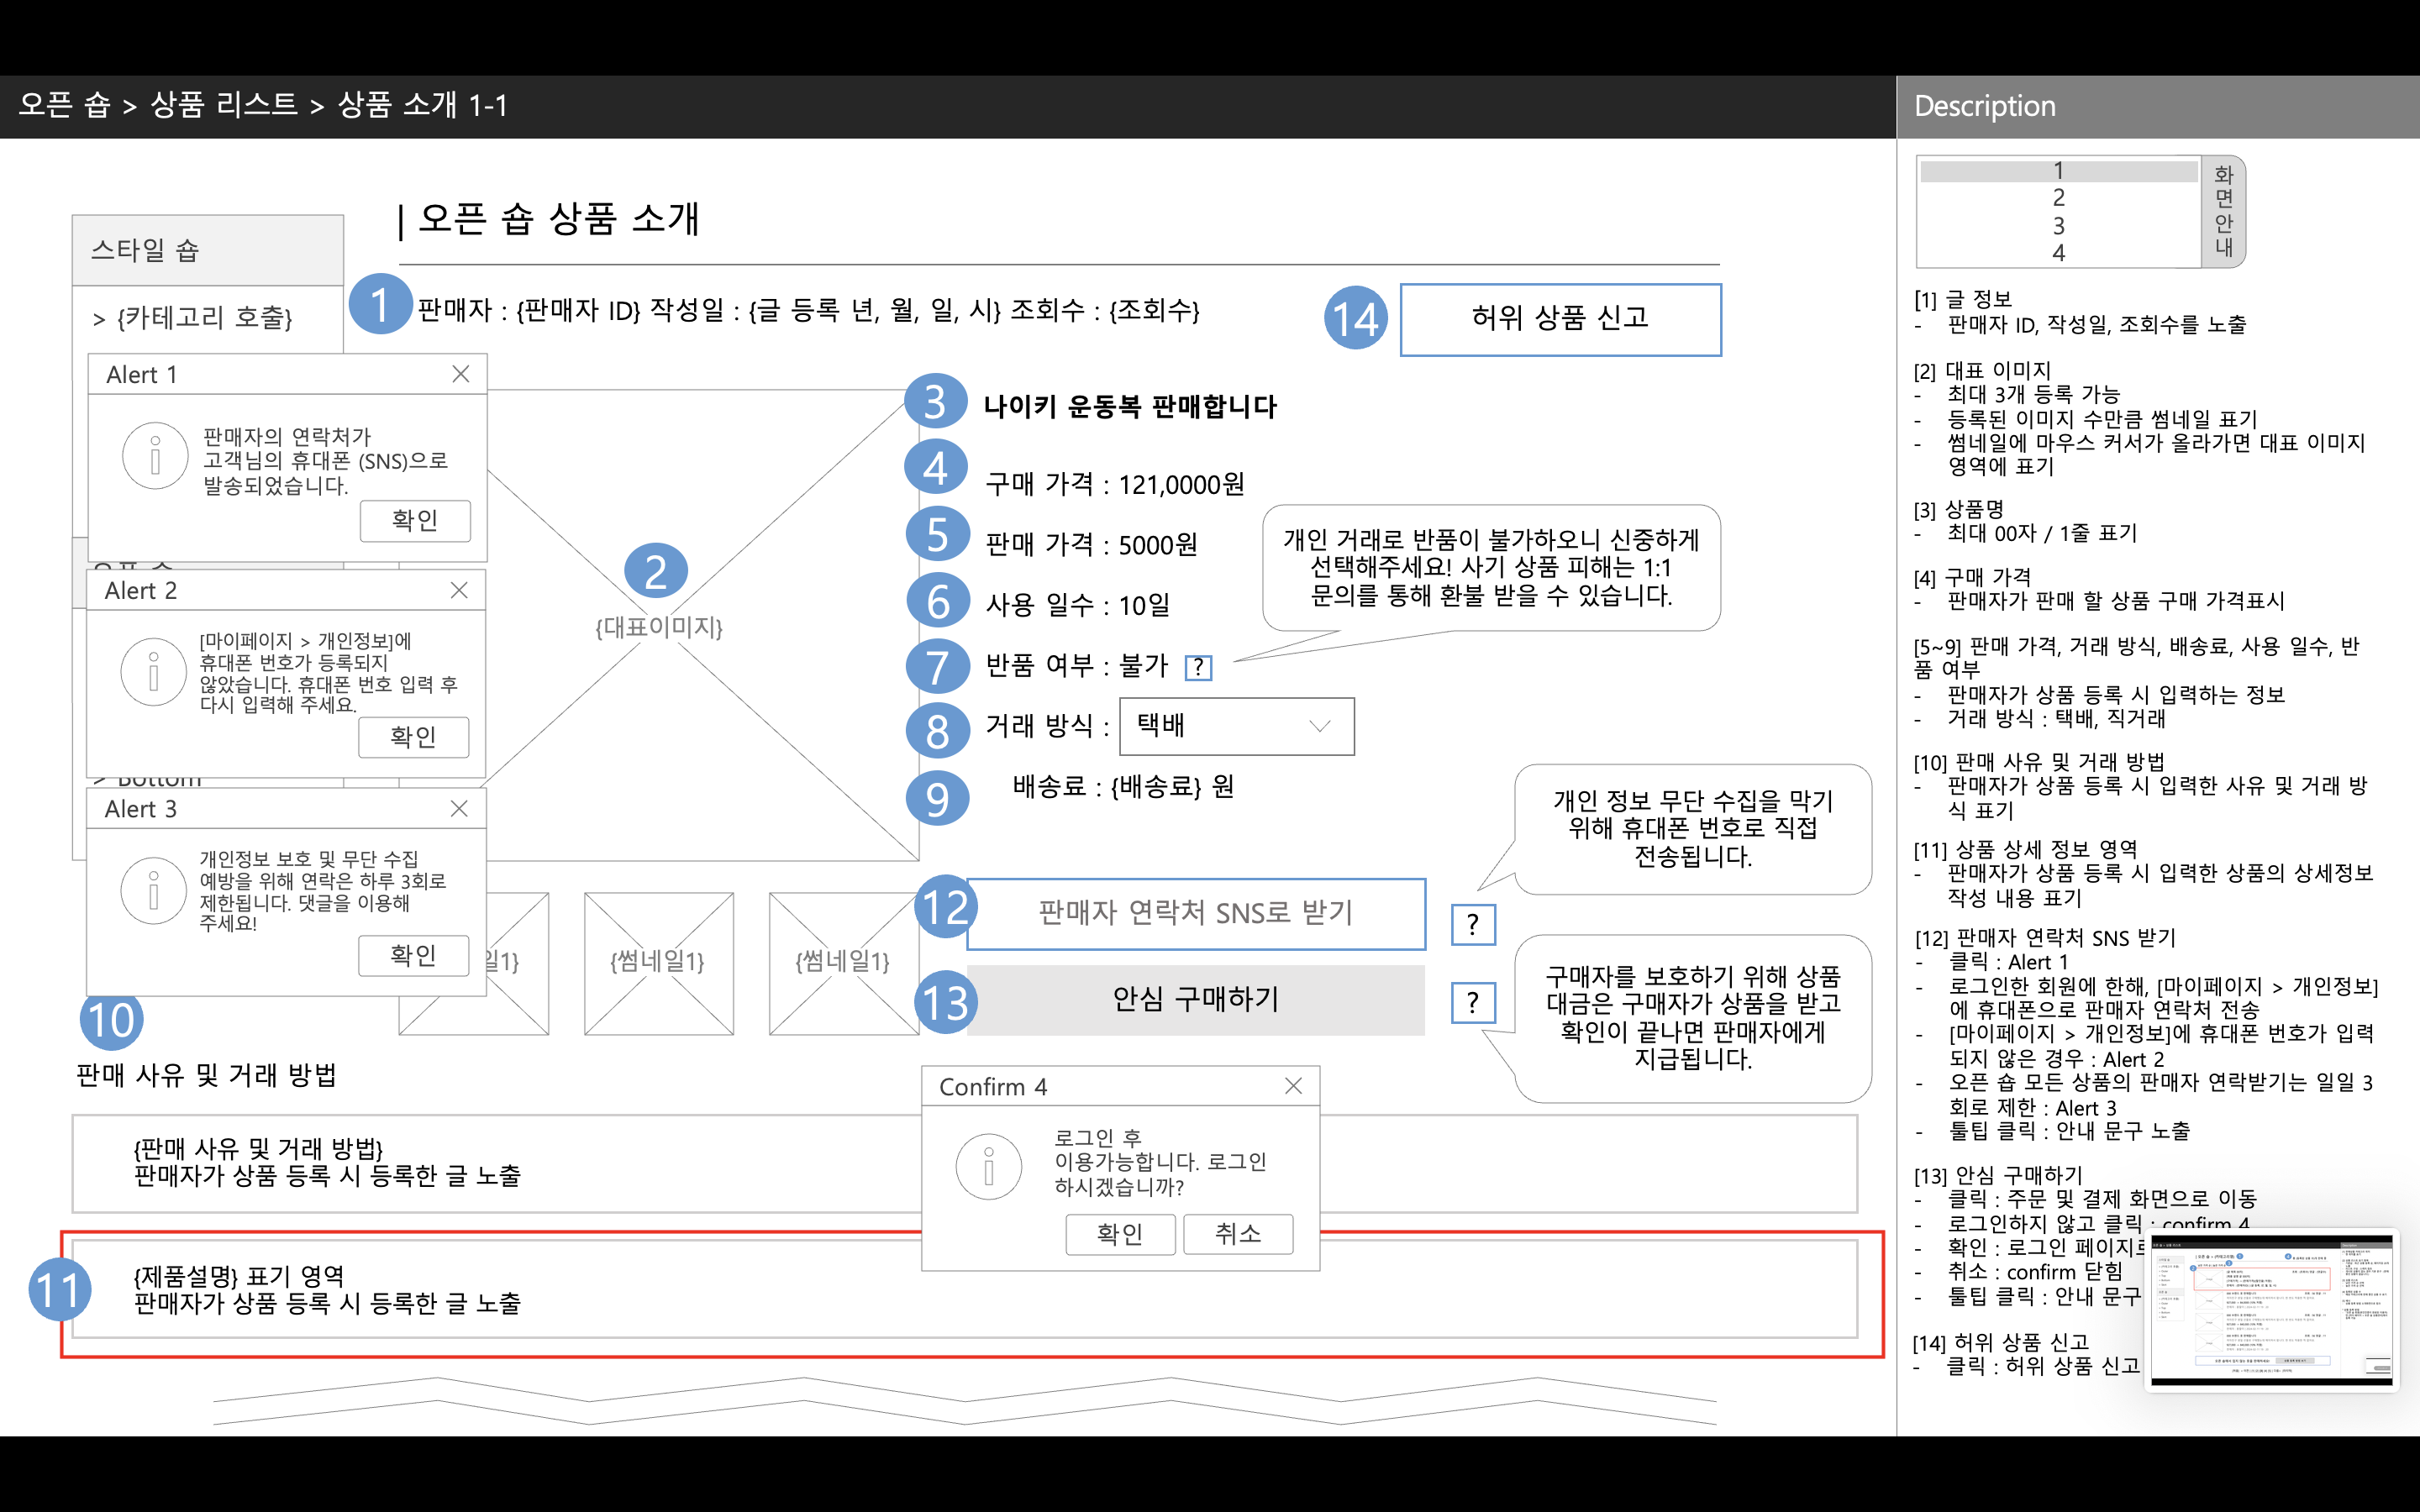Close the Alert 2 dialog with X
This screenshot has height=1512, width=2420.
[459, 590]
